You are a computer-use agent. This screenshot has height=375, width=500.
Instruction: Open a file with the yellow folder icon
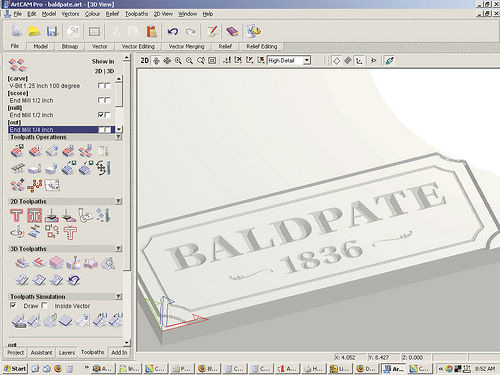pos(34,32)
